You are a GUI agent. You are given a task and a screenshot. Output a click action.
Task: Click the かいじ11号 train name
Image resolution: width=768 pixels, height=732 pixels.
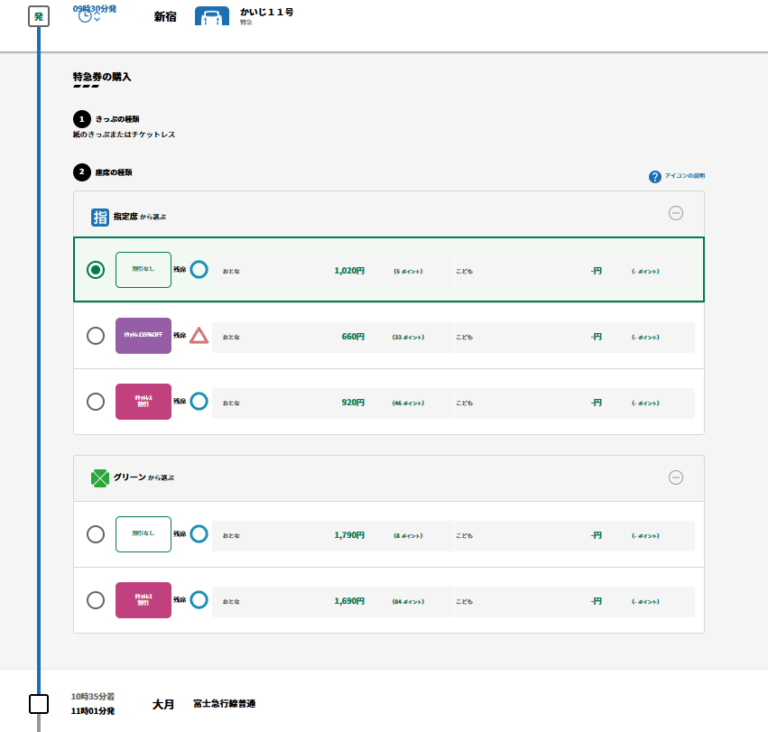point(266,12)
